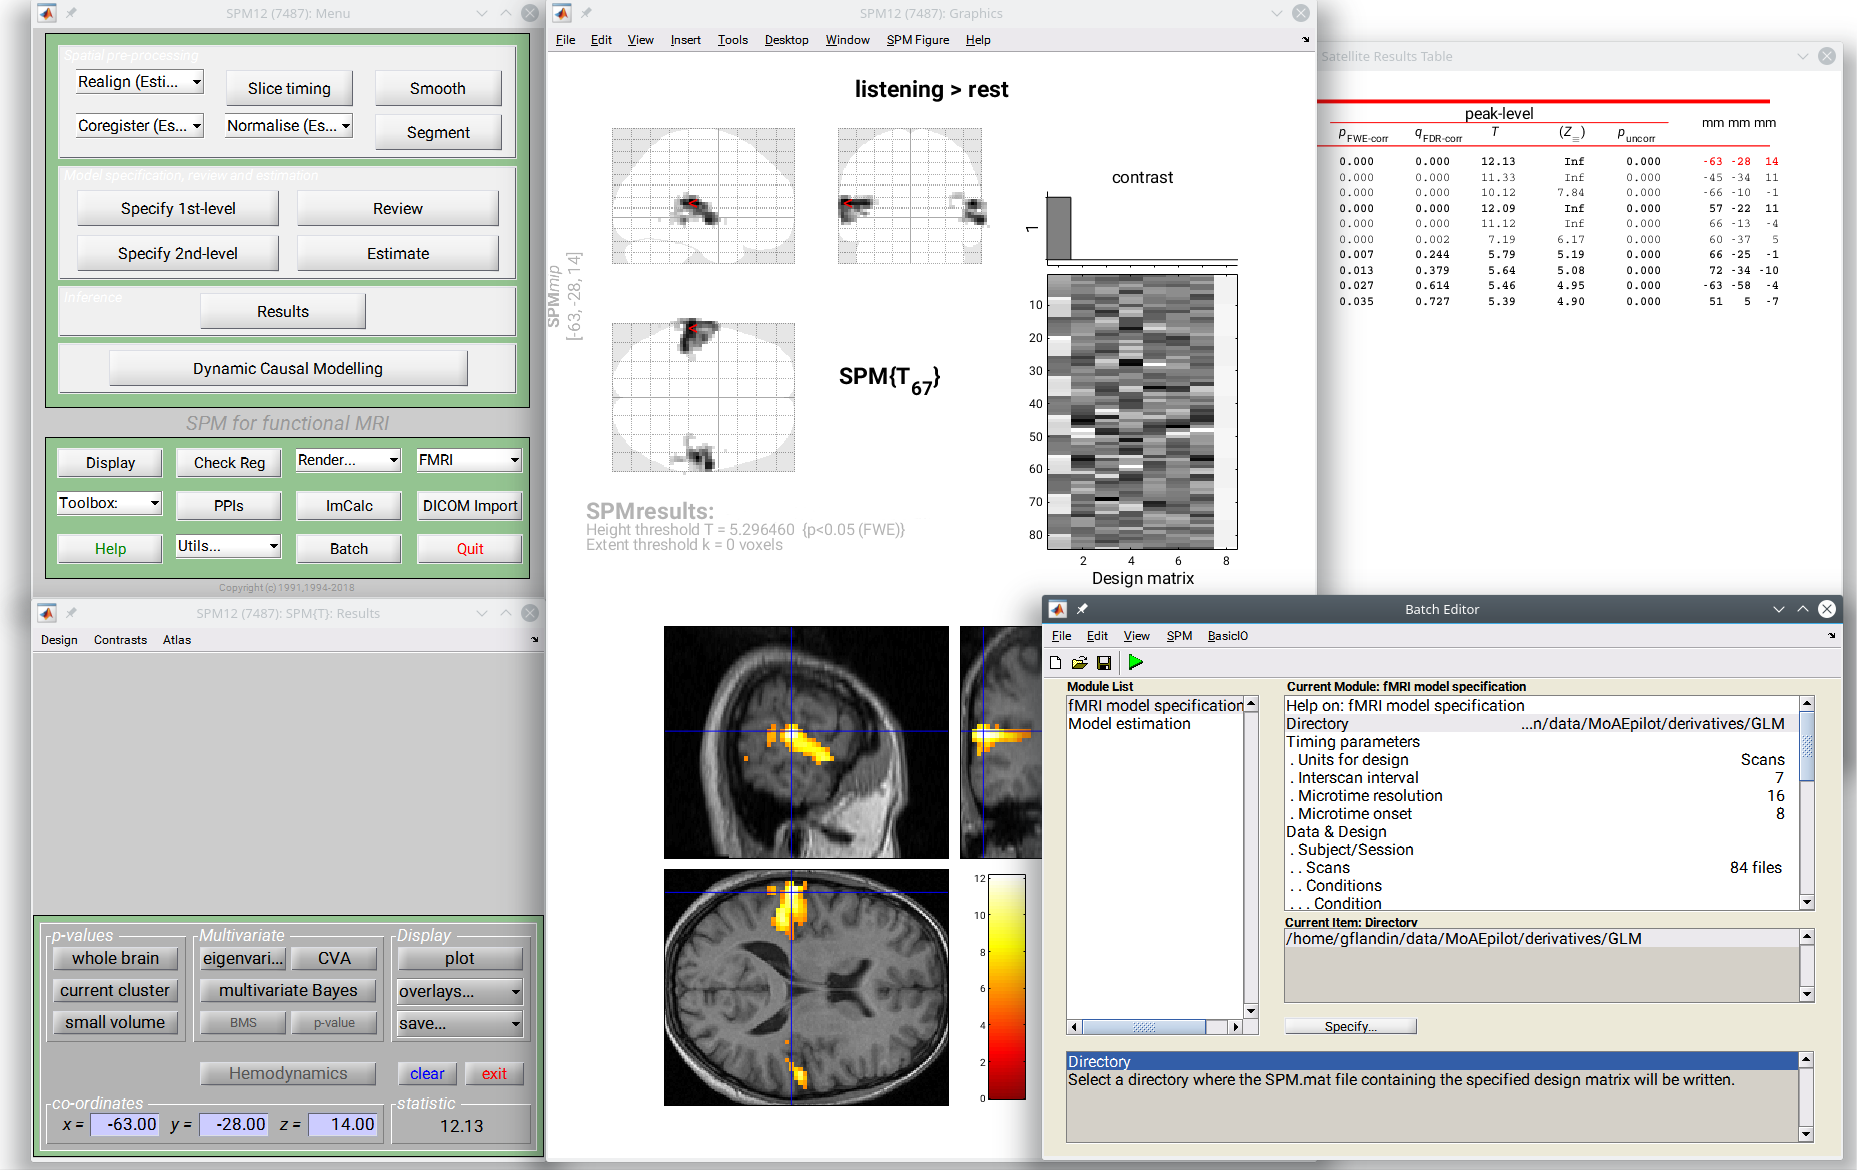Click the dock arrow in the Graphics window menu bar
The image size is (1858, 1170).
coord(1305,40)
